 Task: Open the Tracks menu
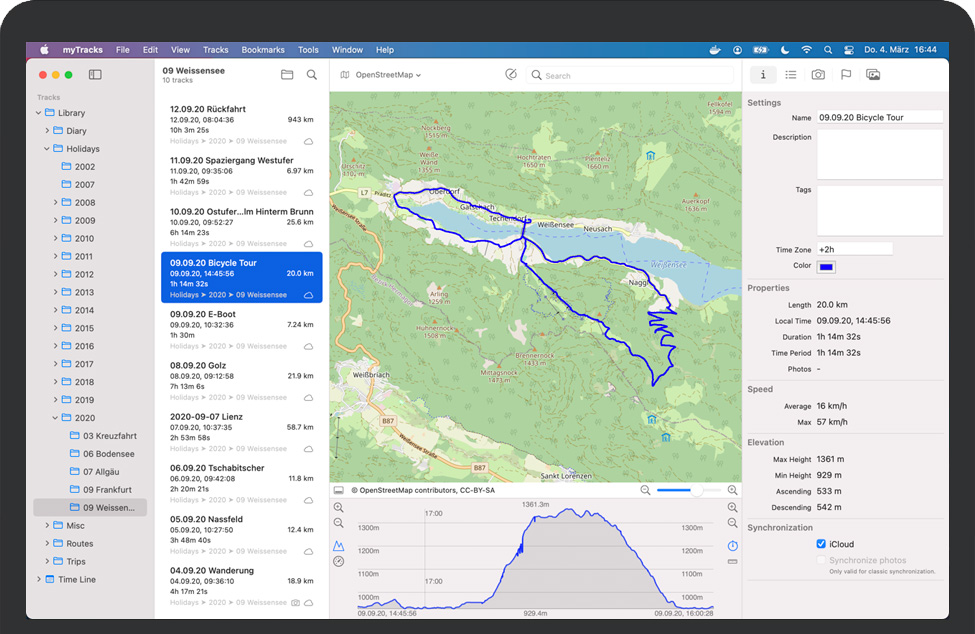(x=215, y=50)
